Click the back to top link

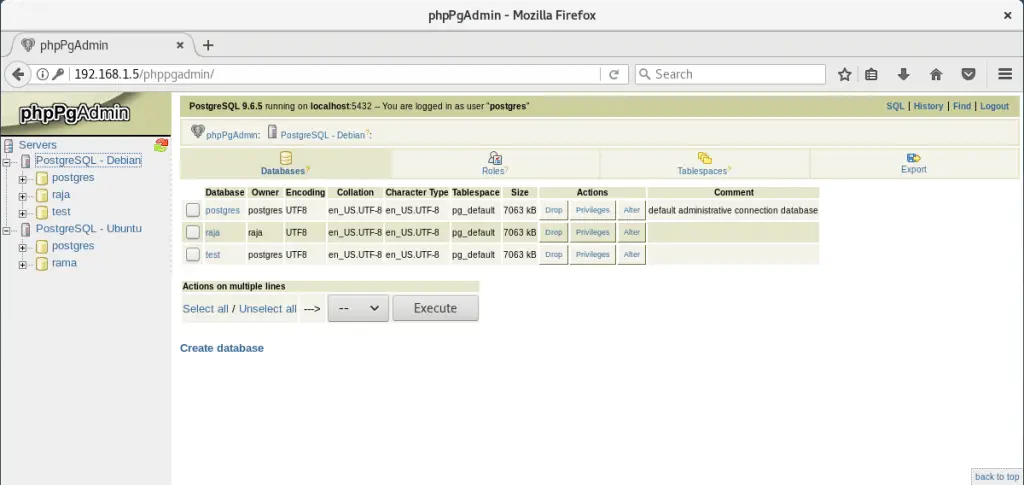[x=997, y=477]
